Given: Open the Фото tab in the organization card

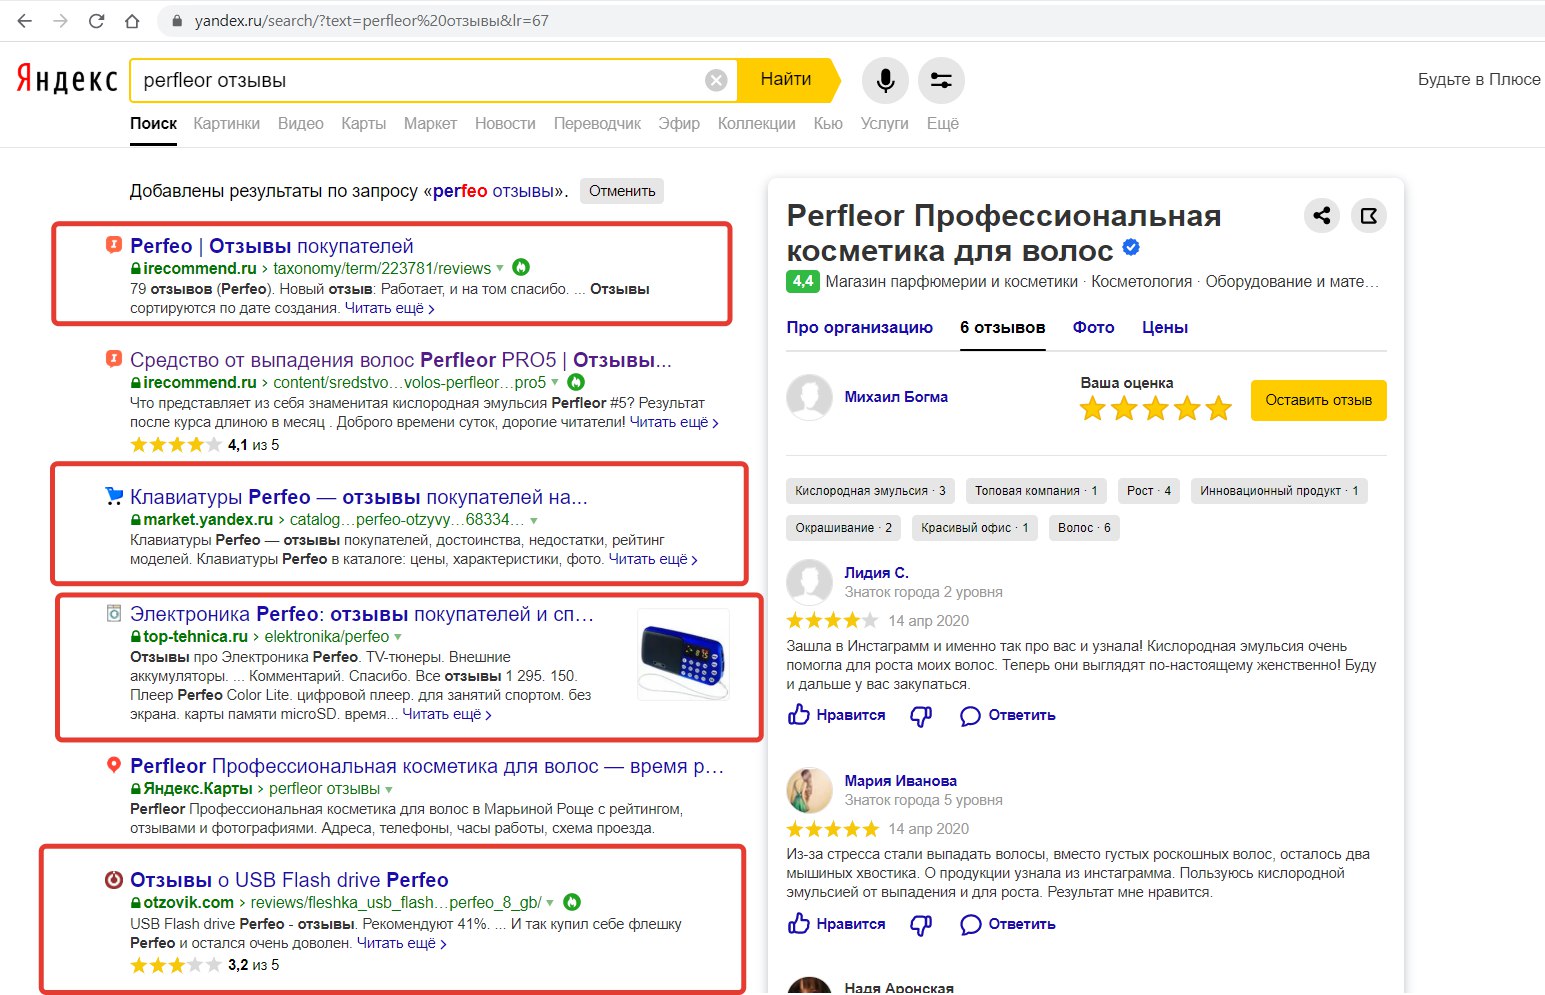Looking at the screenshot, I should (1093, 327).
